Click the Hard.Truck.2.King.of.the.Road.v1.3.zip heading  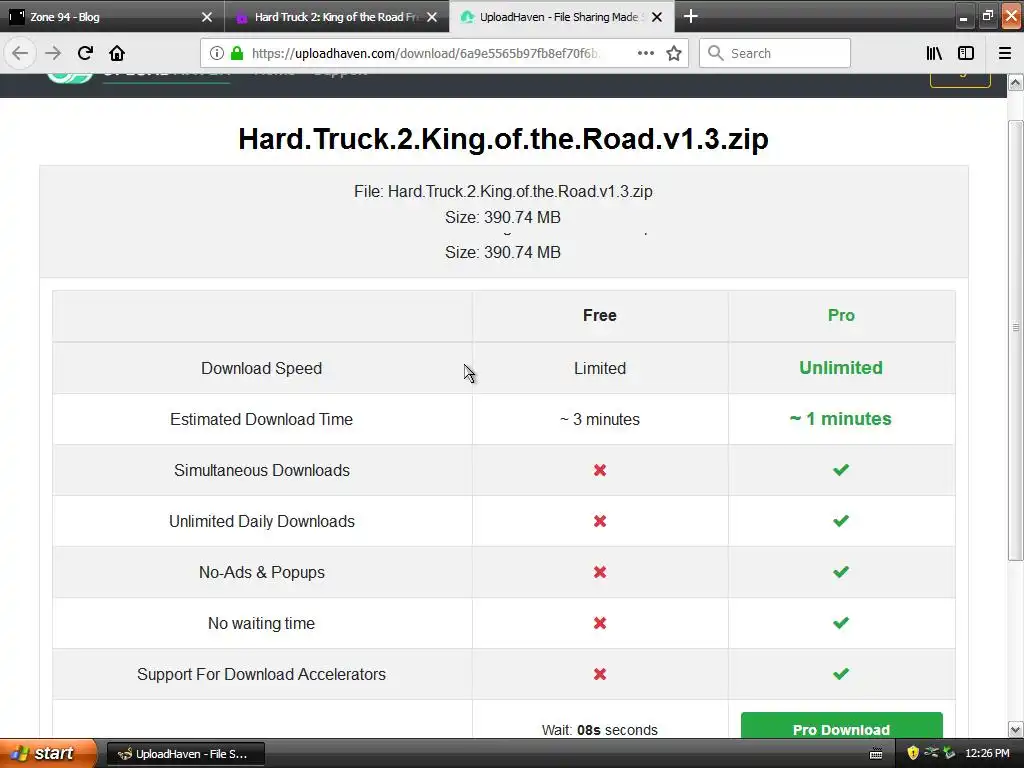click(x=503, y=138)
